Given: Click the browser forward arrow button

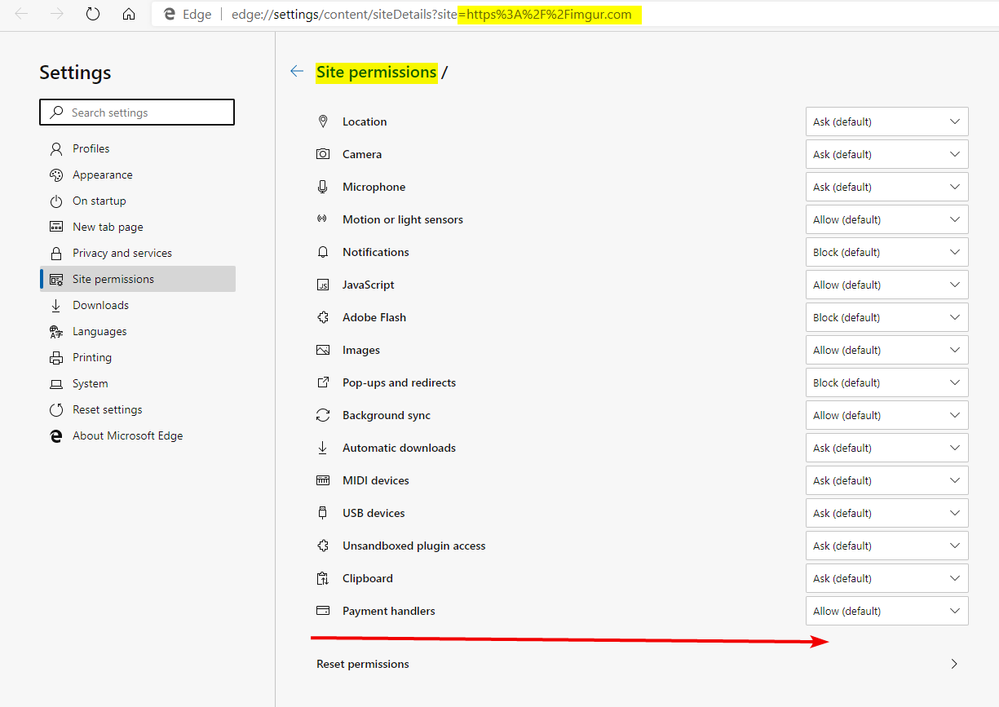Looking at the screenshot, I should [57, 14].
